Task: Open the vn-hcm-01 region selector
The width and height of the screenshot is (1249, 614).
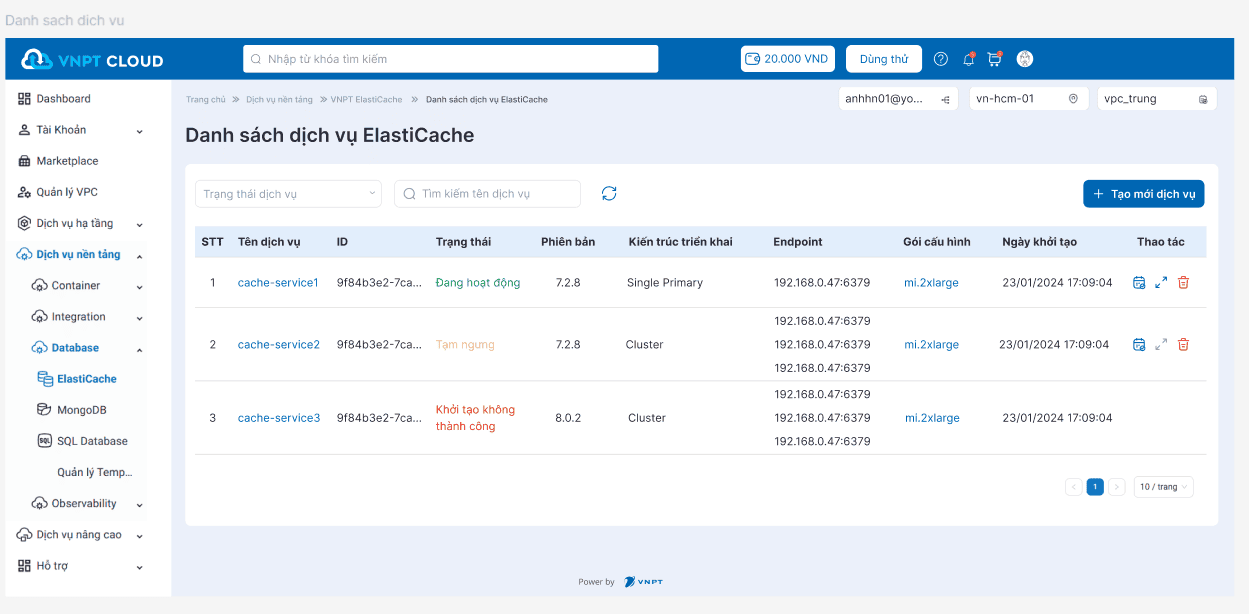Action: (1028, 99)
